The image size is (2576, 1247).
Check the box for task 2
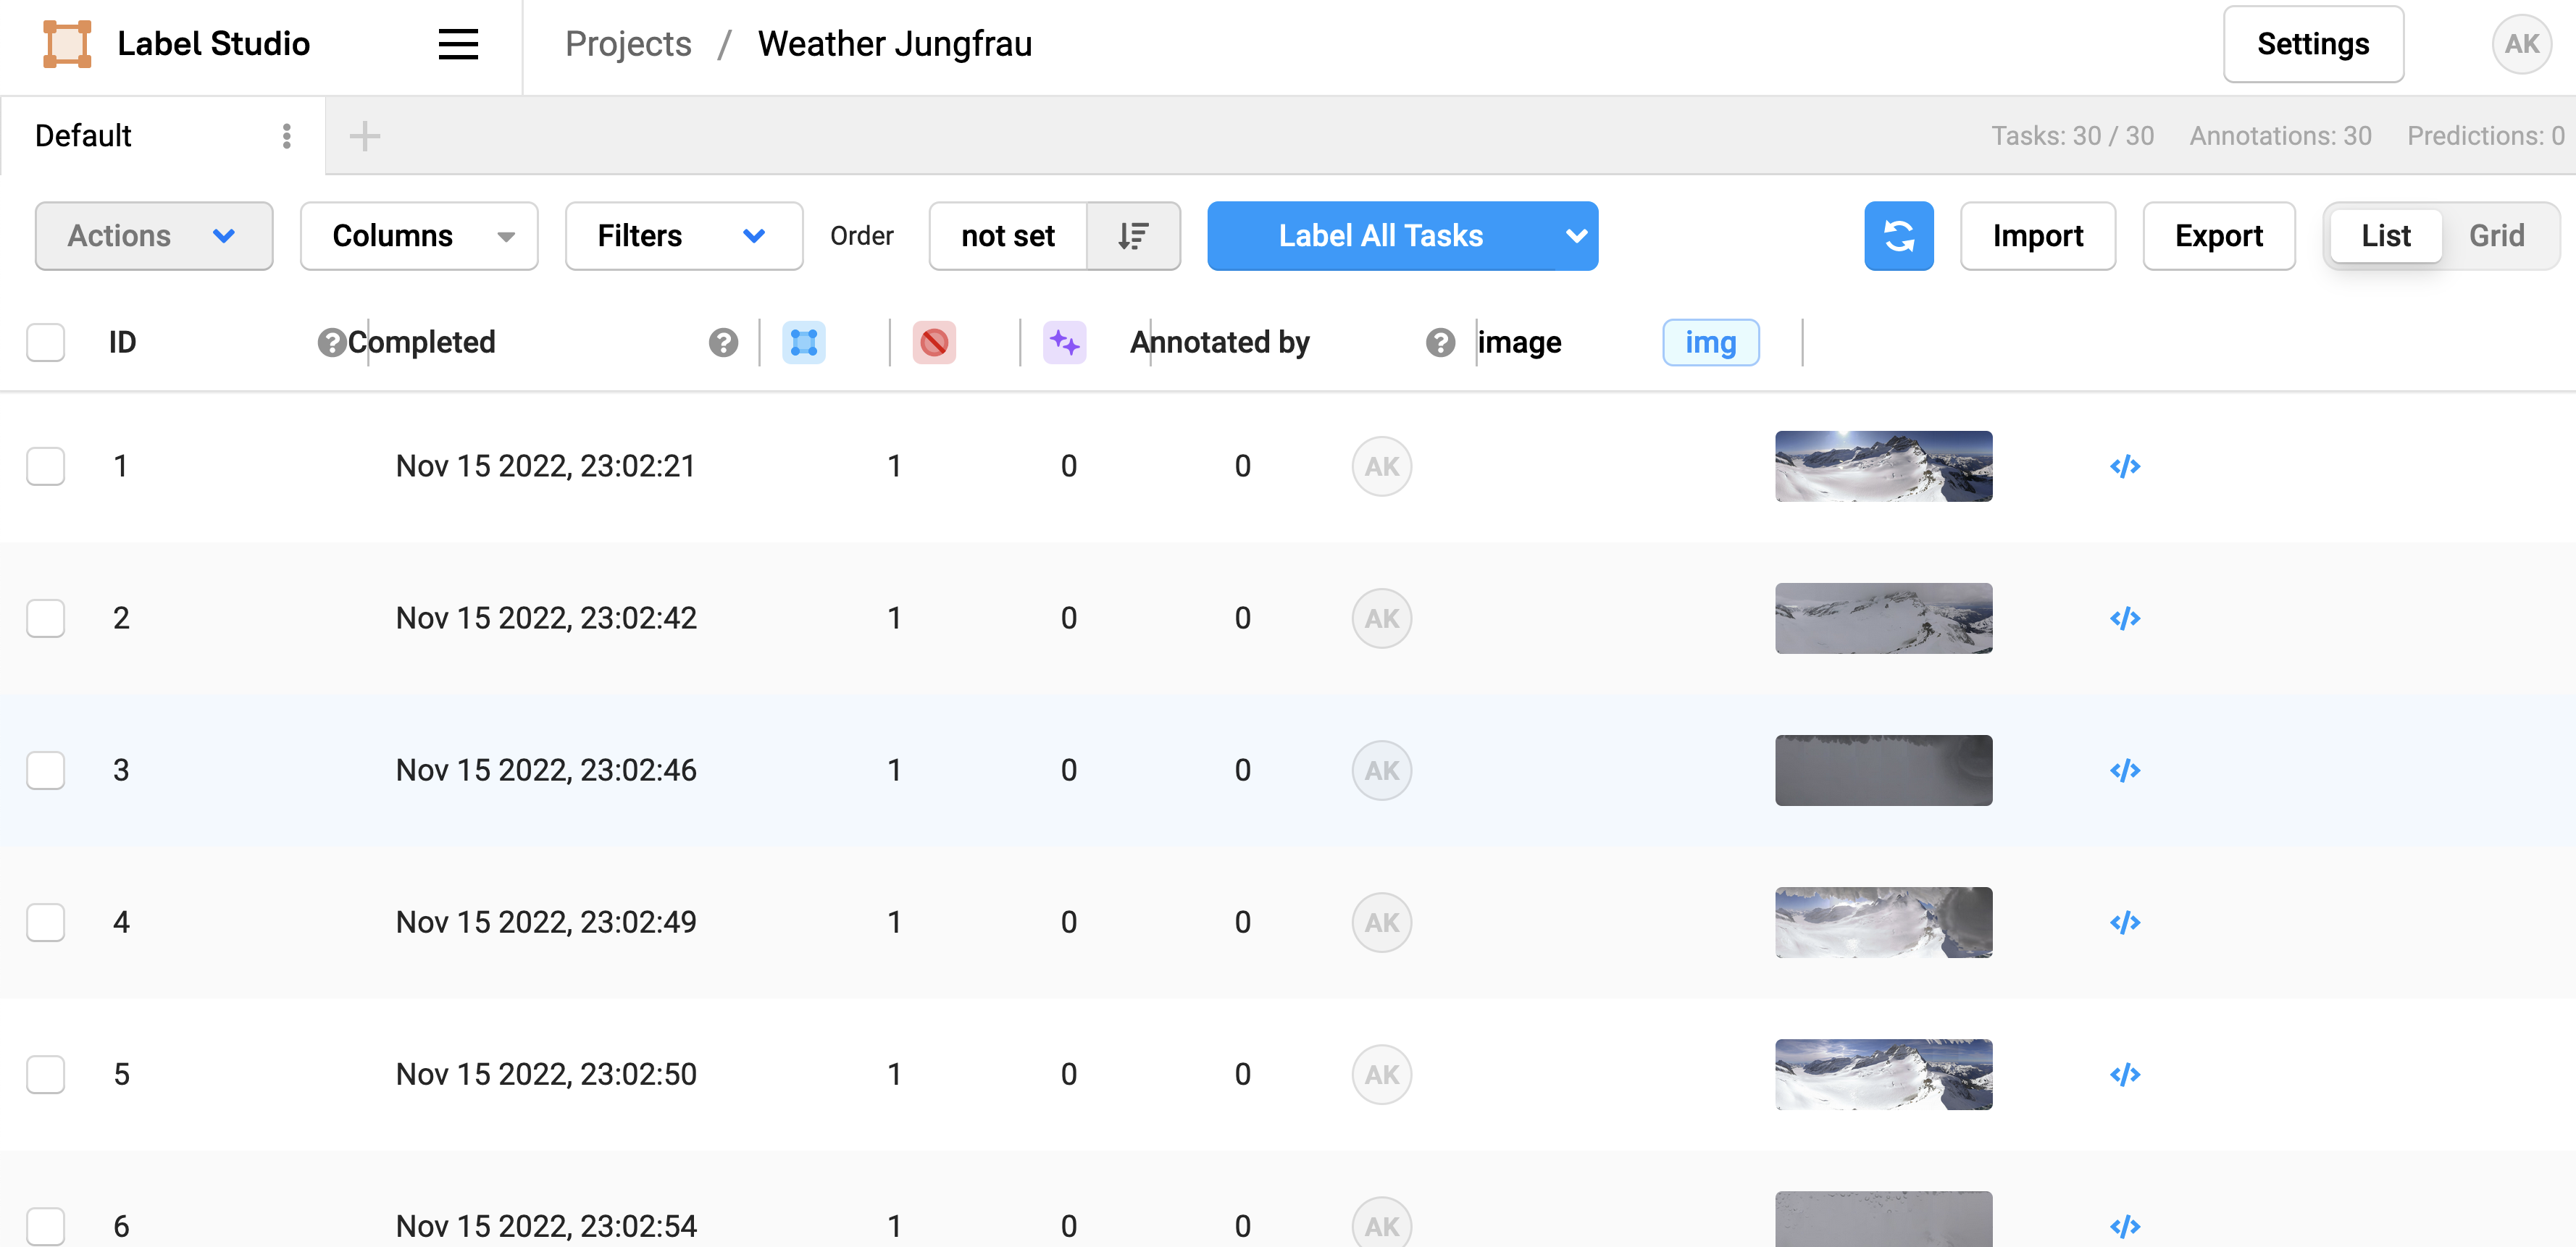(x=46, y=619)
